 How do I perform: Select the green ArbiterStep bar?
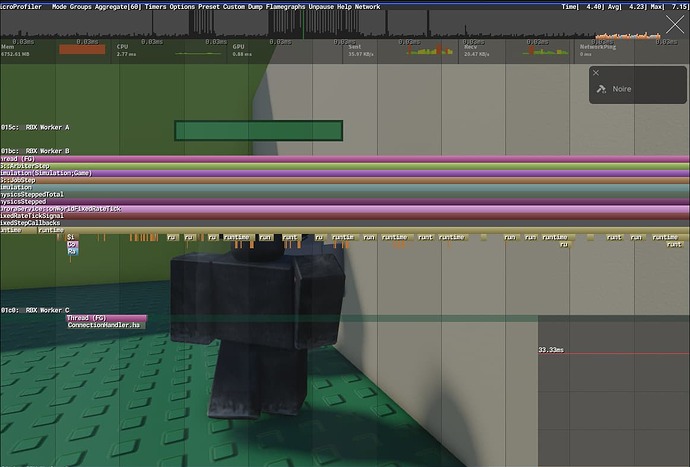(345, 166)
